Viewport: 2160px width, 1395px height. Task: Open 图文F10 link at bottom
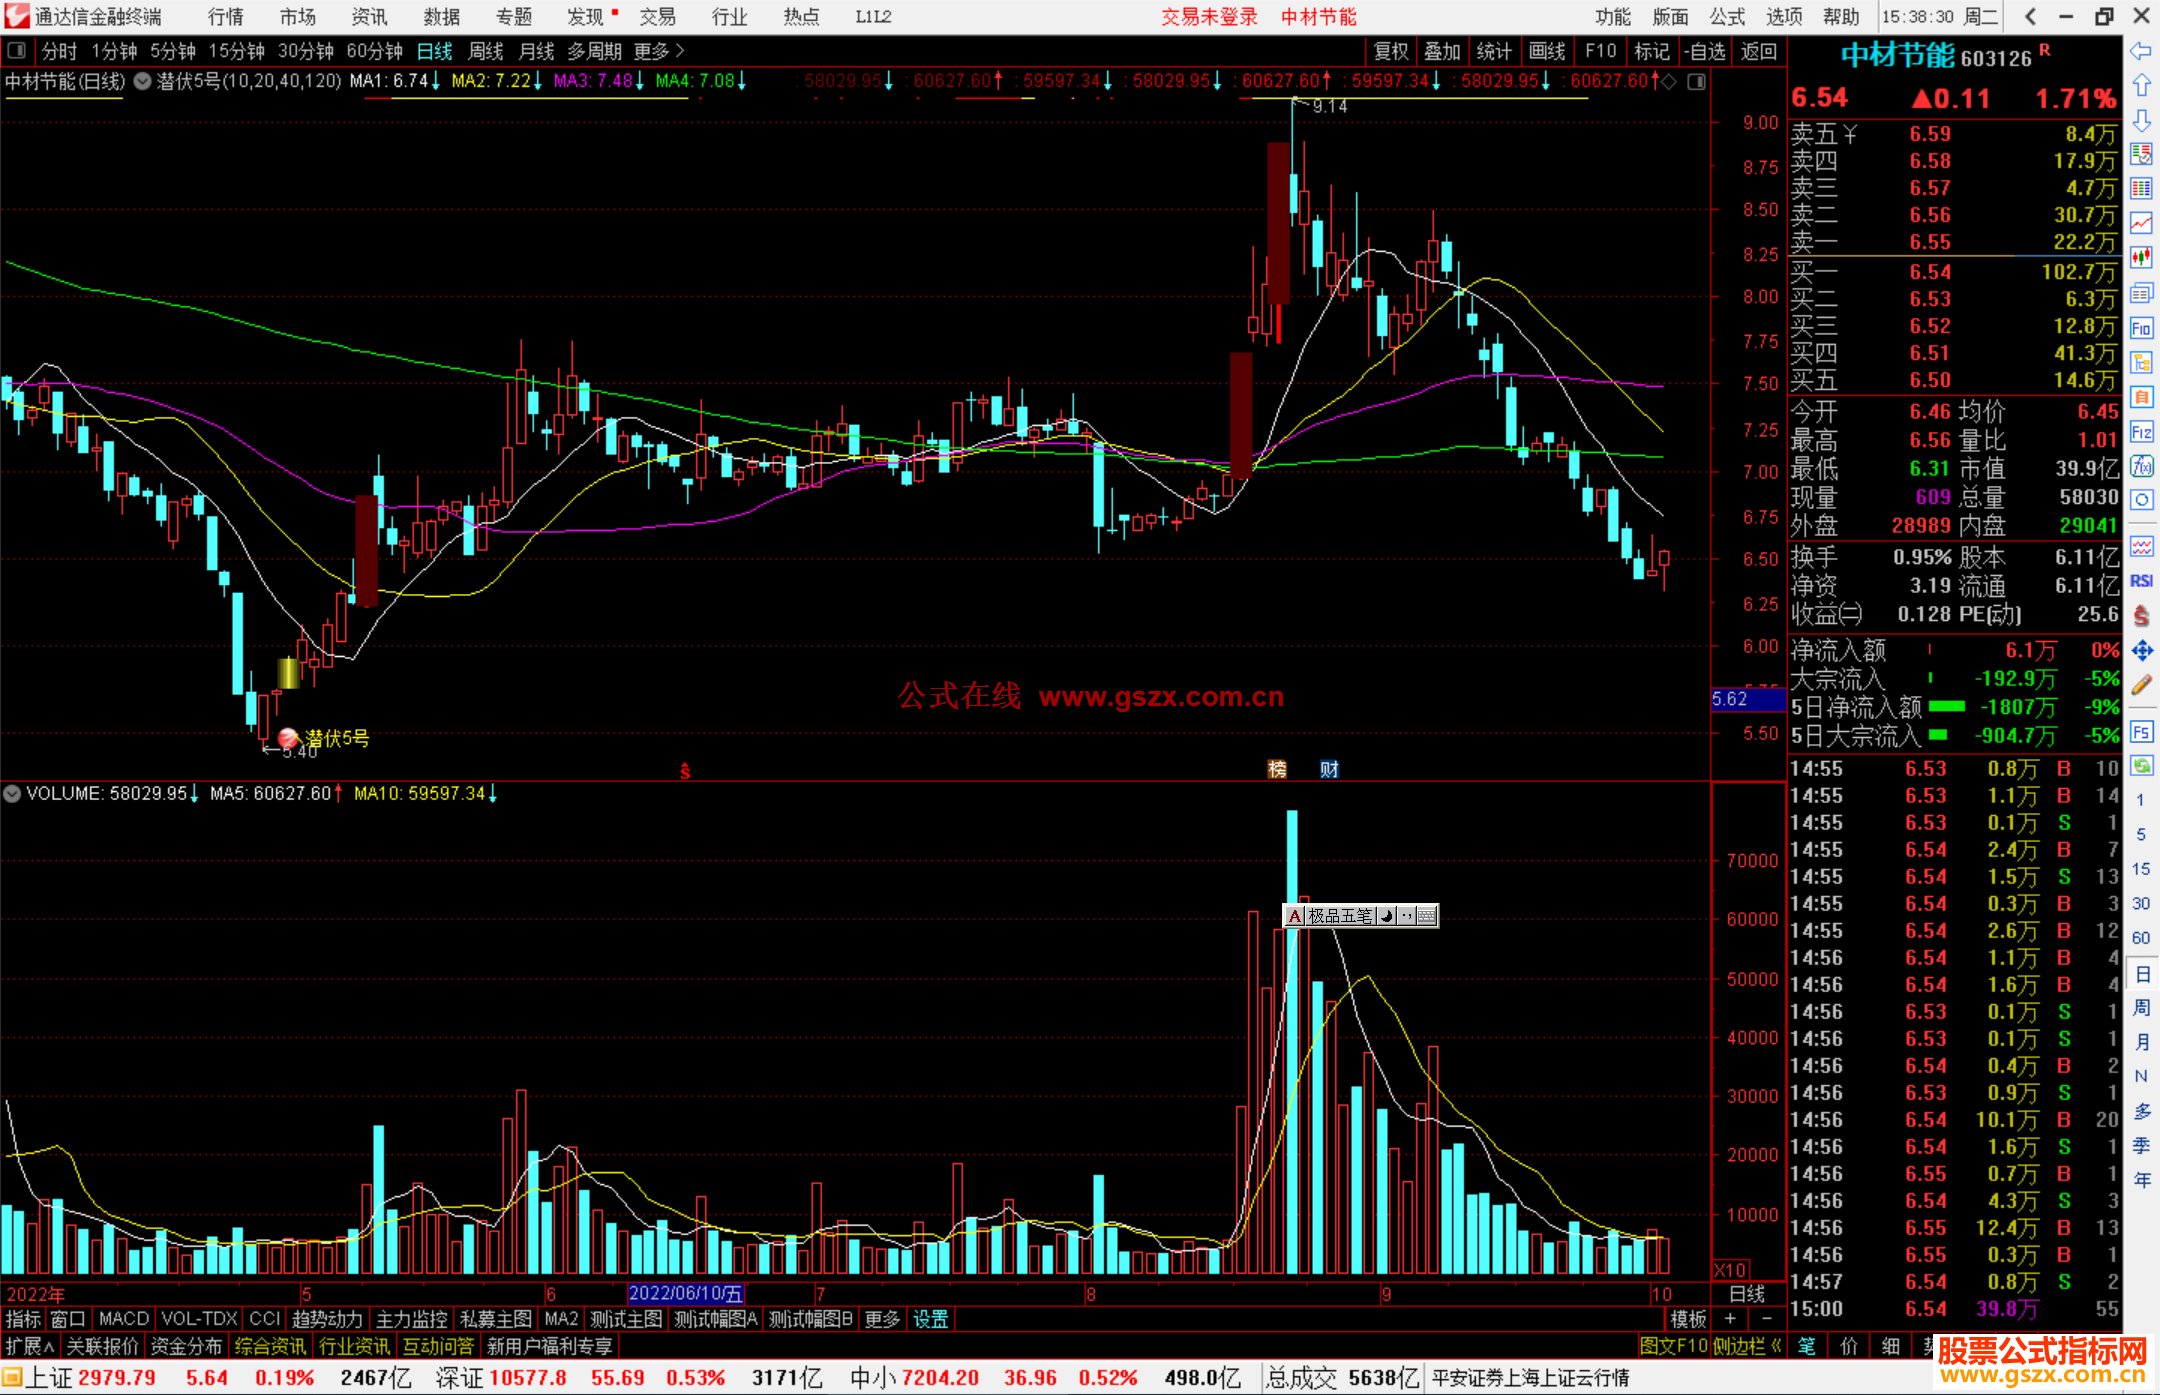click(x=1673, y=1347)
